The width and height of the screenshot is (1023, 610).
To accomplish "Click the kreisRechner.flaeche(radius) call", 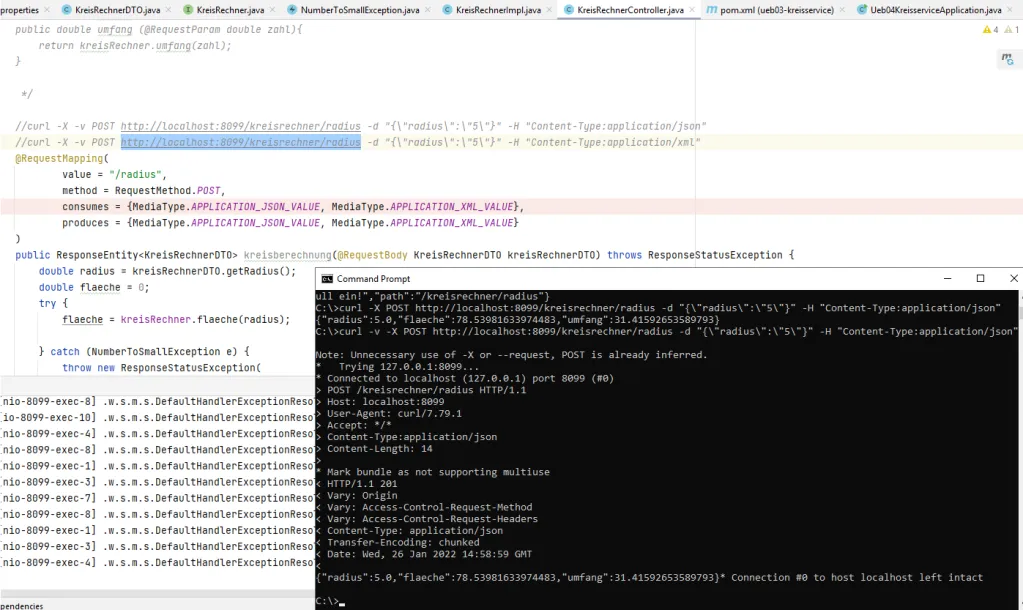I will pyautogui.click(x=203, y=320).
